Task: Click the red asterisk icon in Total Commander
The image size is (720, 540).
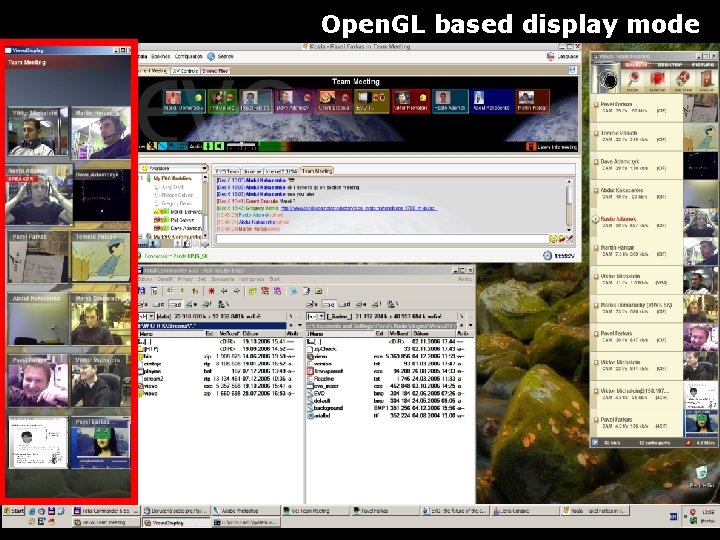Action: (x=211, y=291)
